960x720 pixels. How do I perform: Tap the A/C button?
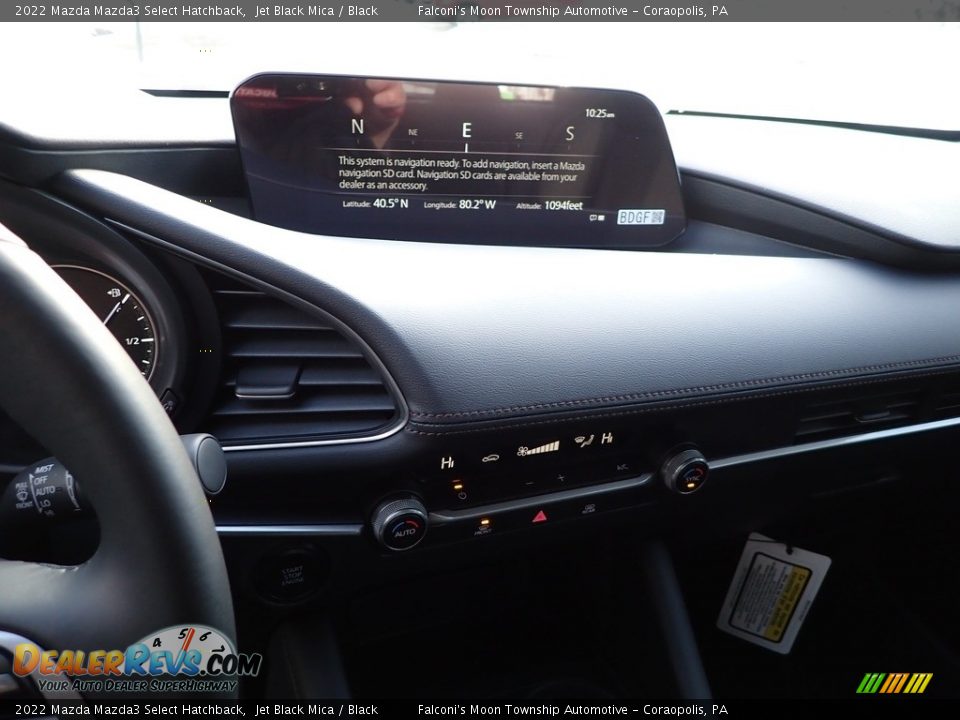(622, 468)
